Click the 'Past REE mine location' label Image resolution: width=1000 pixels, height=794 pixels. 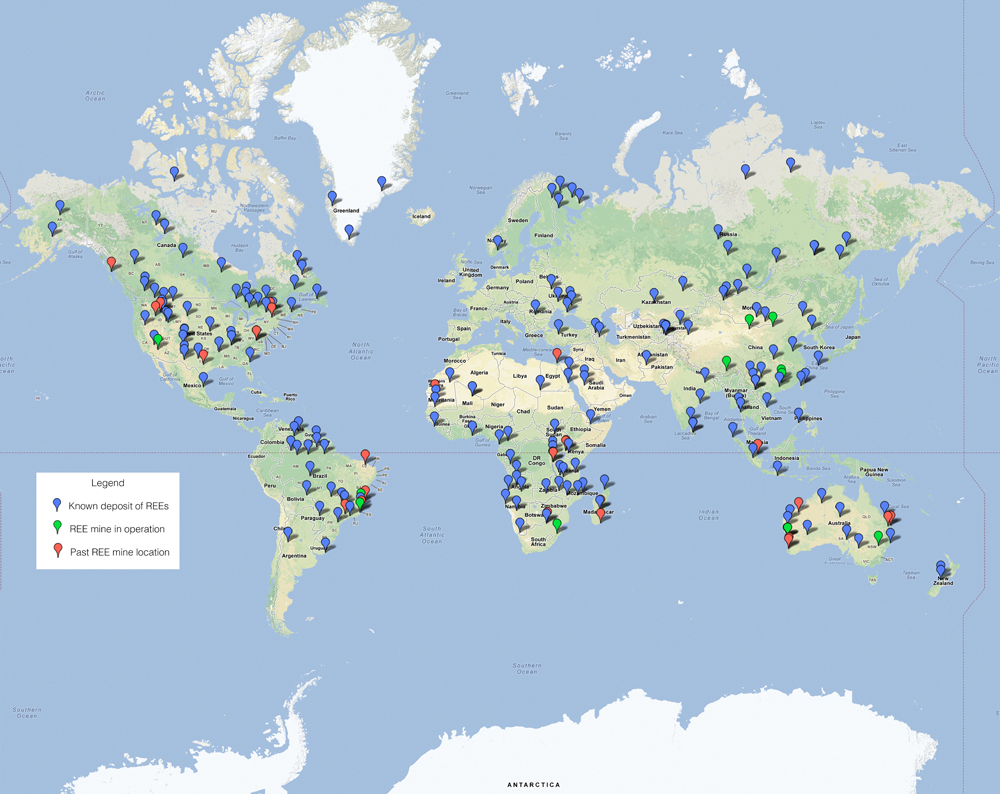click(x=120, y=552)
